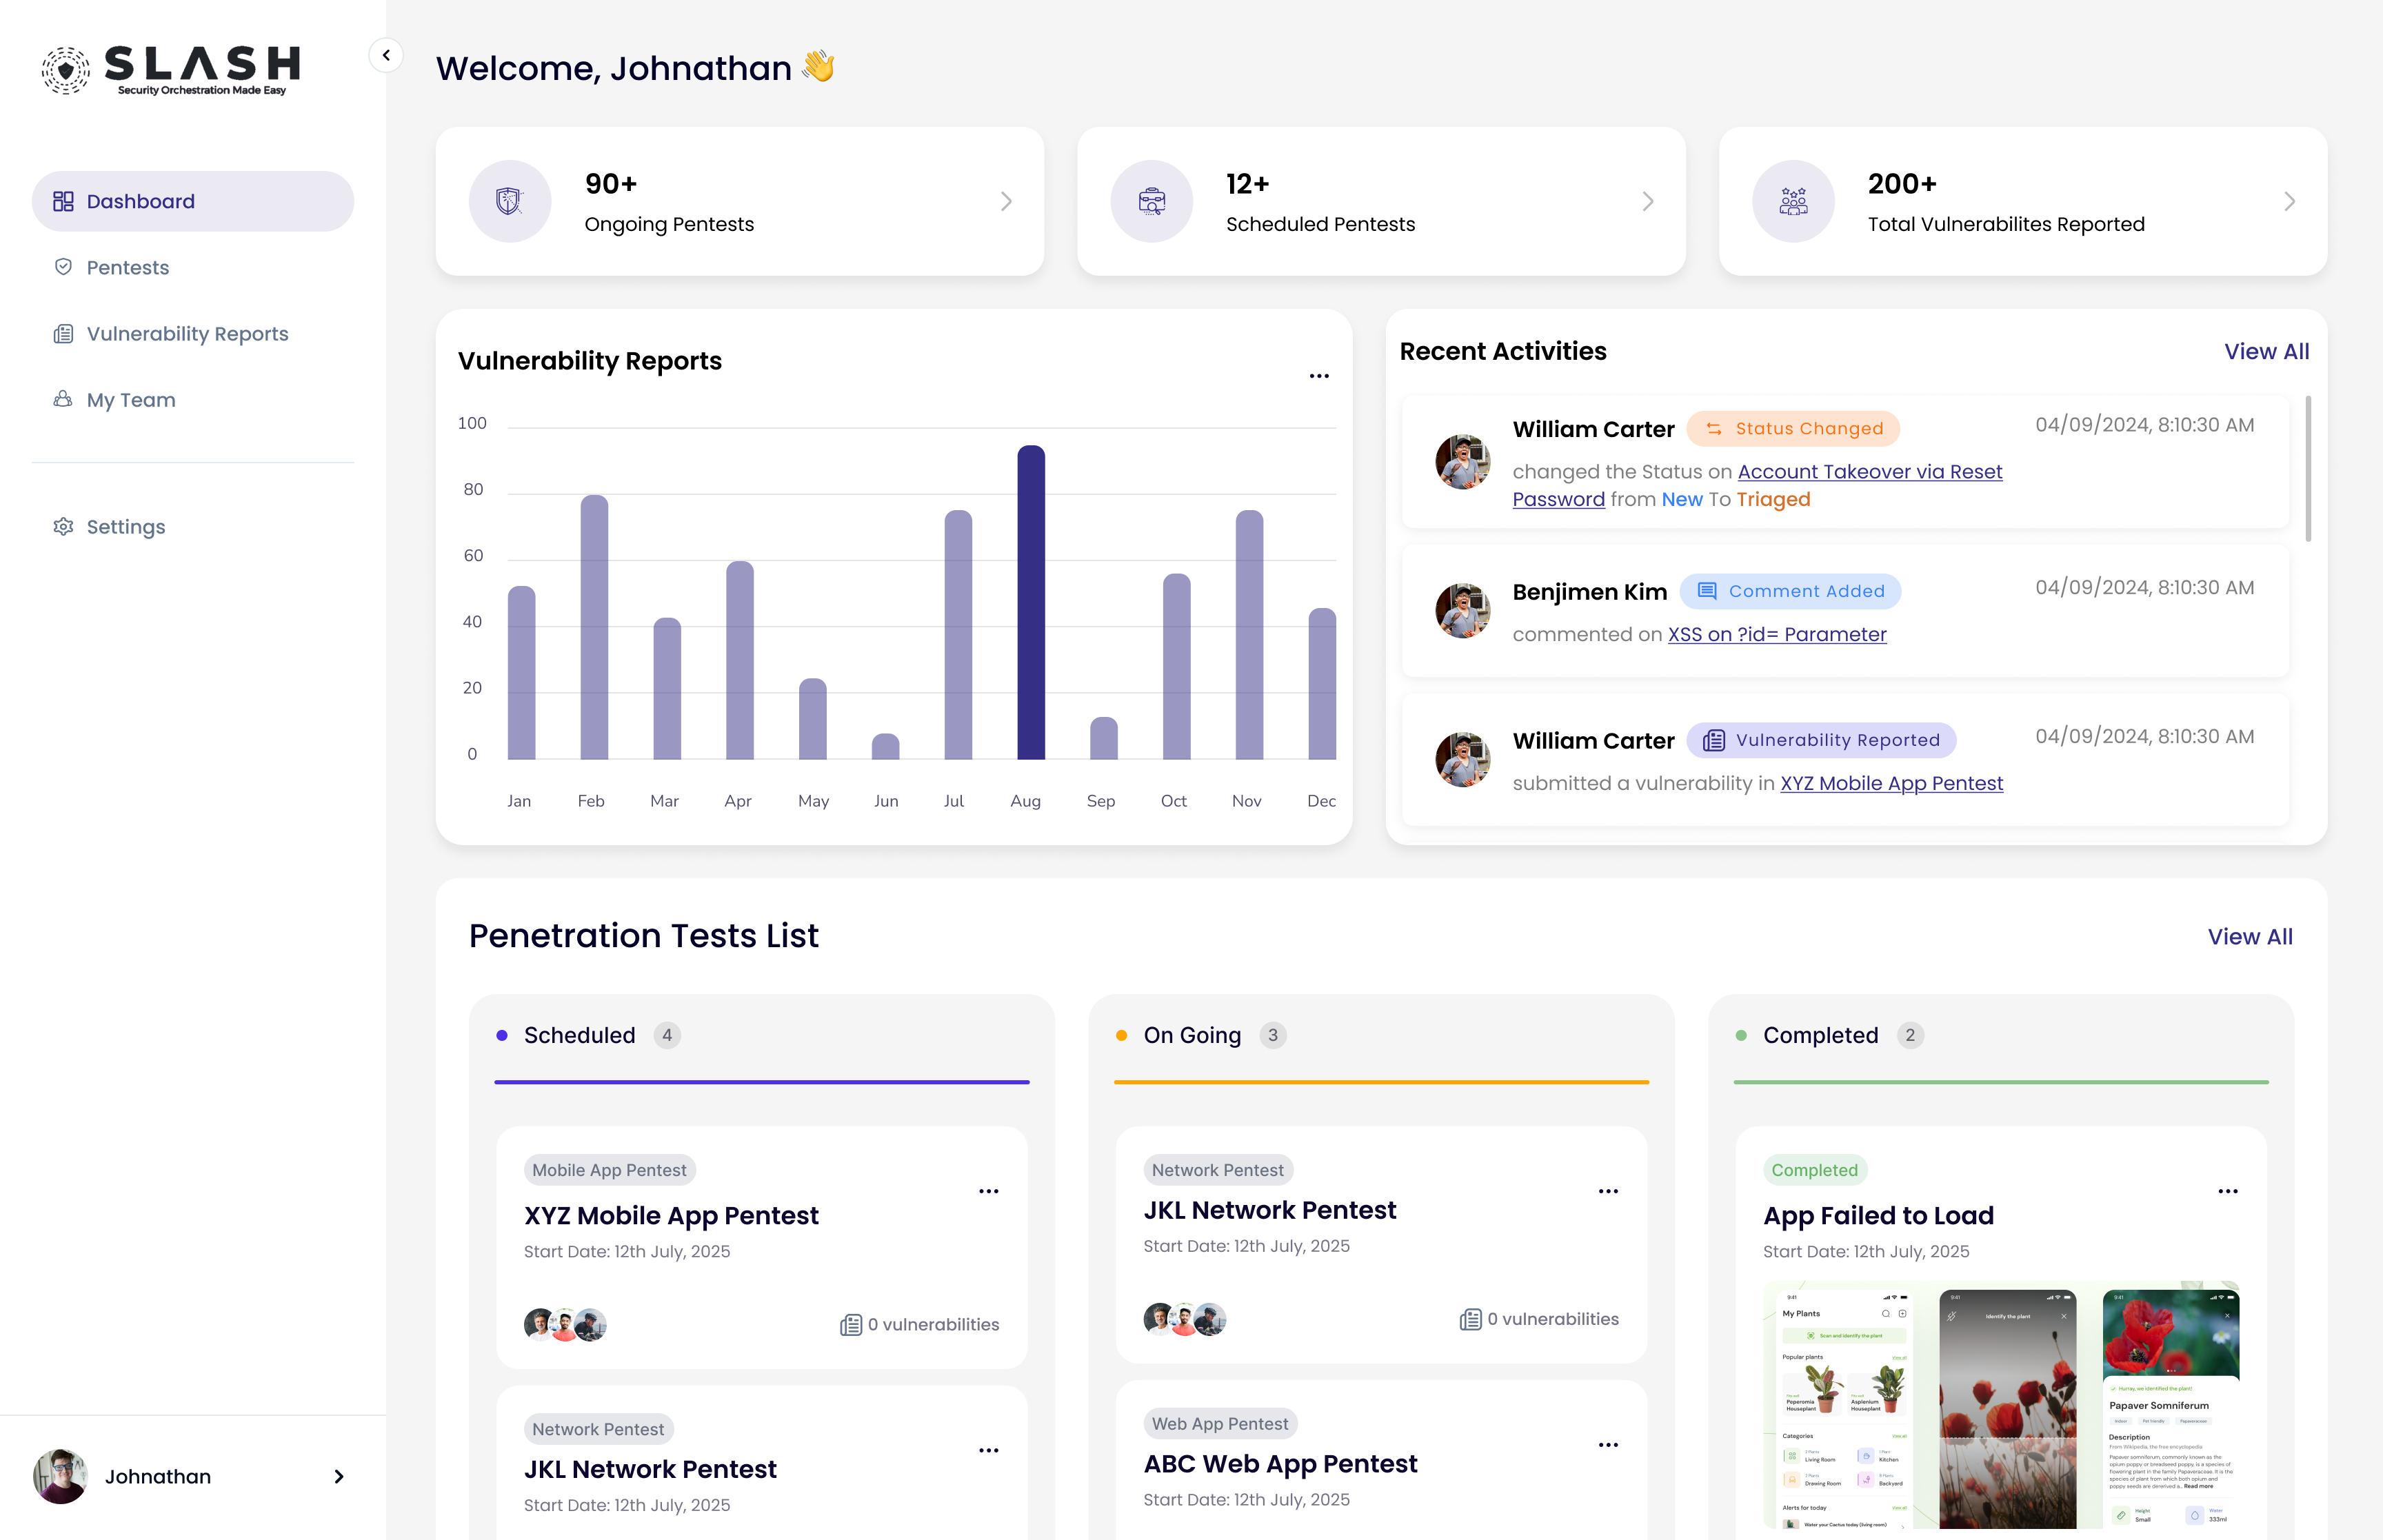This screenshot has height=1540, width=2383.
Task: Collapse the sidebar with the back chevron
Action: tap(386, 55)
